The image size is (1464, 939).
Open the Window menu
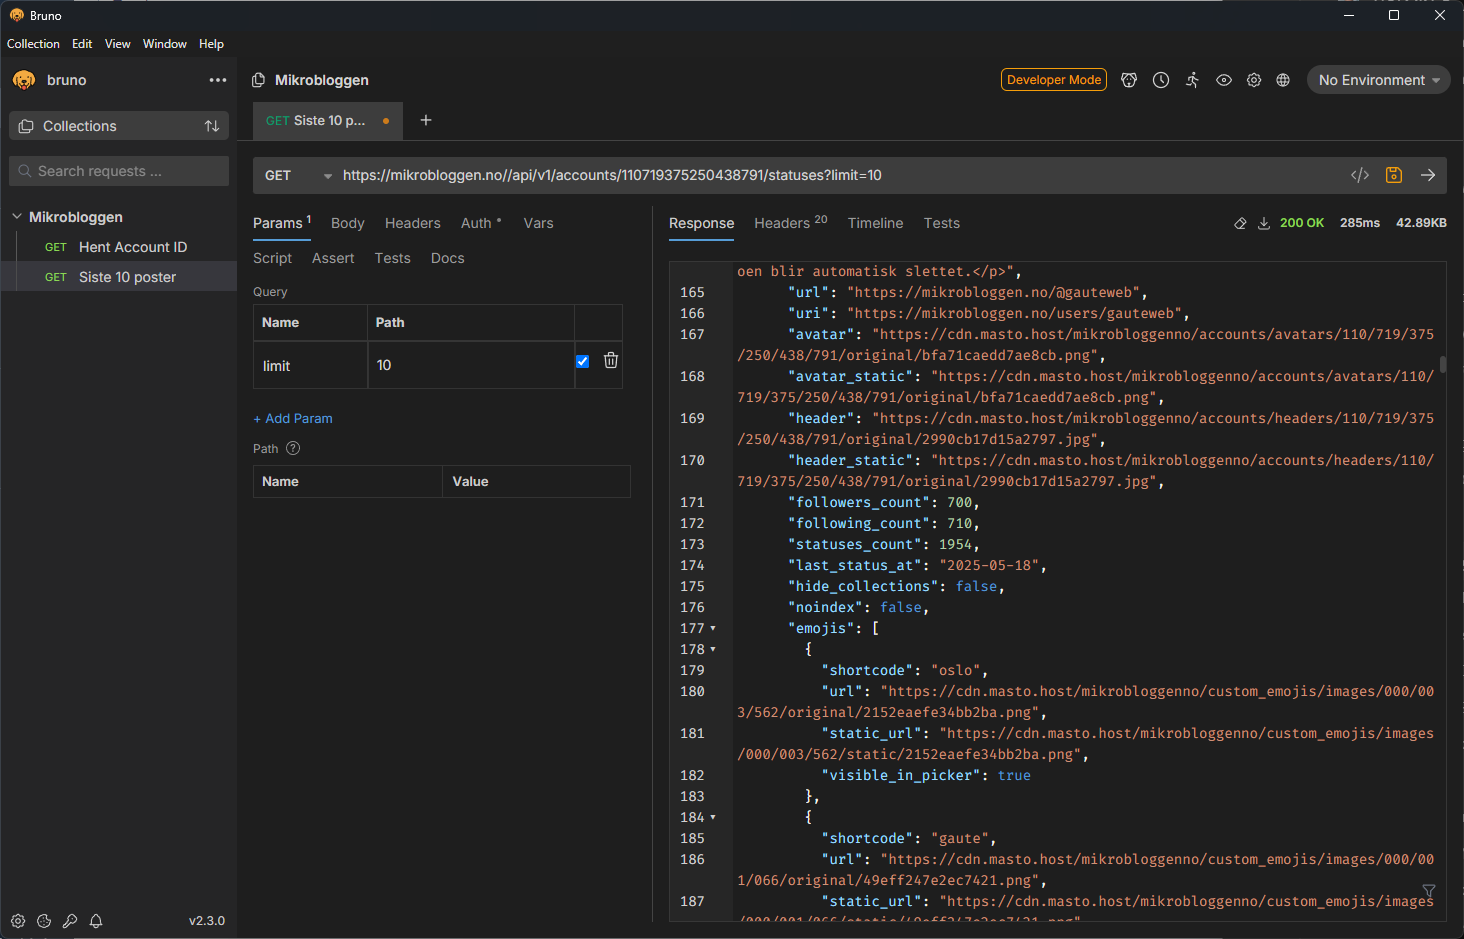pyautogui.click(x=165, y=44)
